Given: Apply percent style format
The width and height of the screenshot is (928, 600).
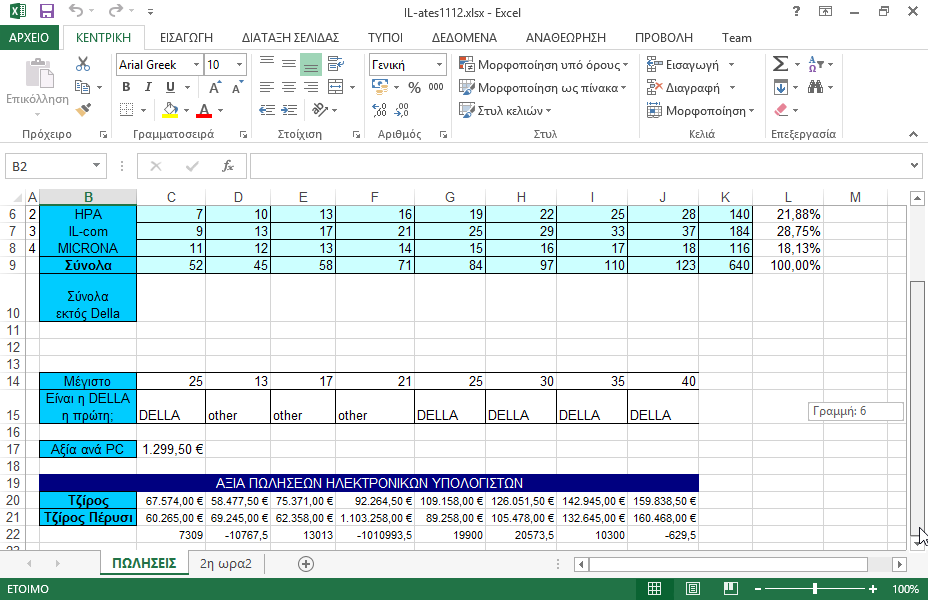Looking at the screenshot, I should [x=414, y=88].
